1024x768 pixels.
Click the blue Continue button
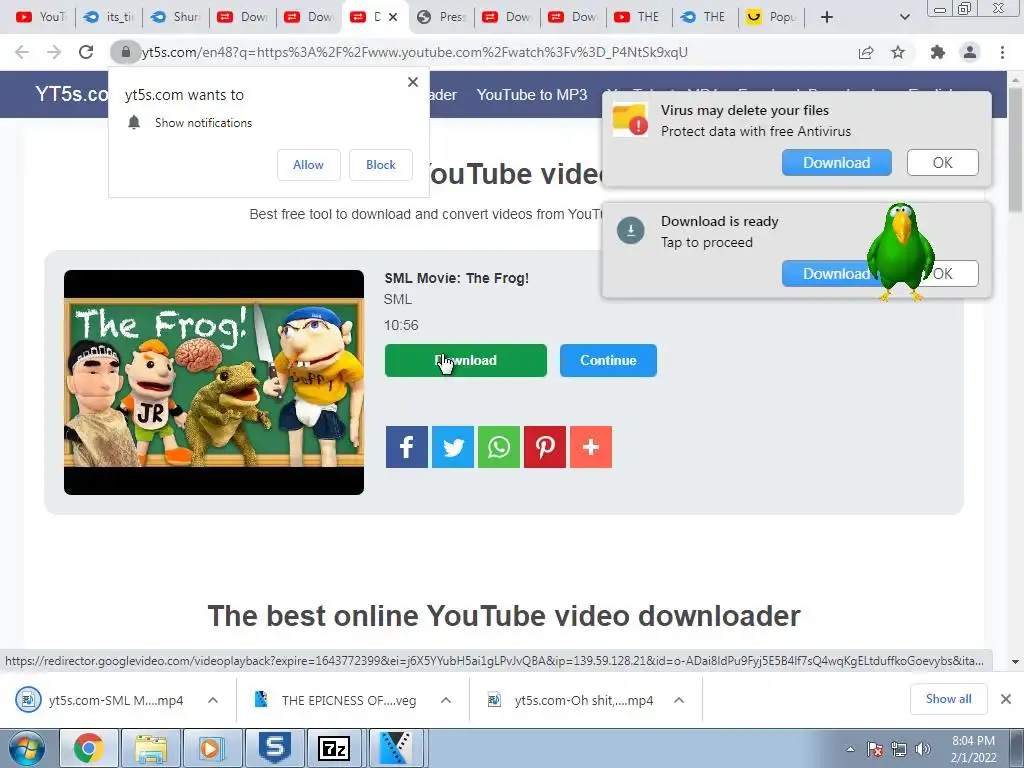(x=608, y=360)
